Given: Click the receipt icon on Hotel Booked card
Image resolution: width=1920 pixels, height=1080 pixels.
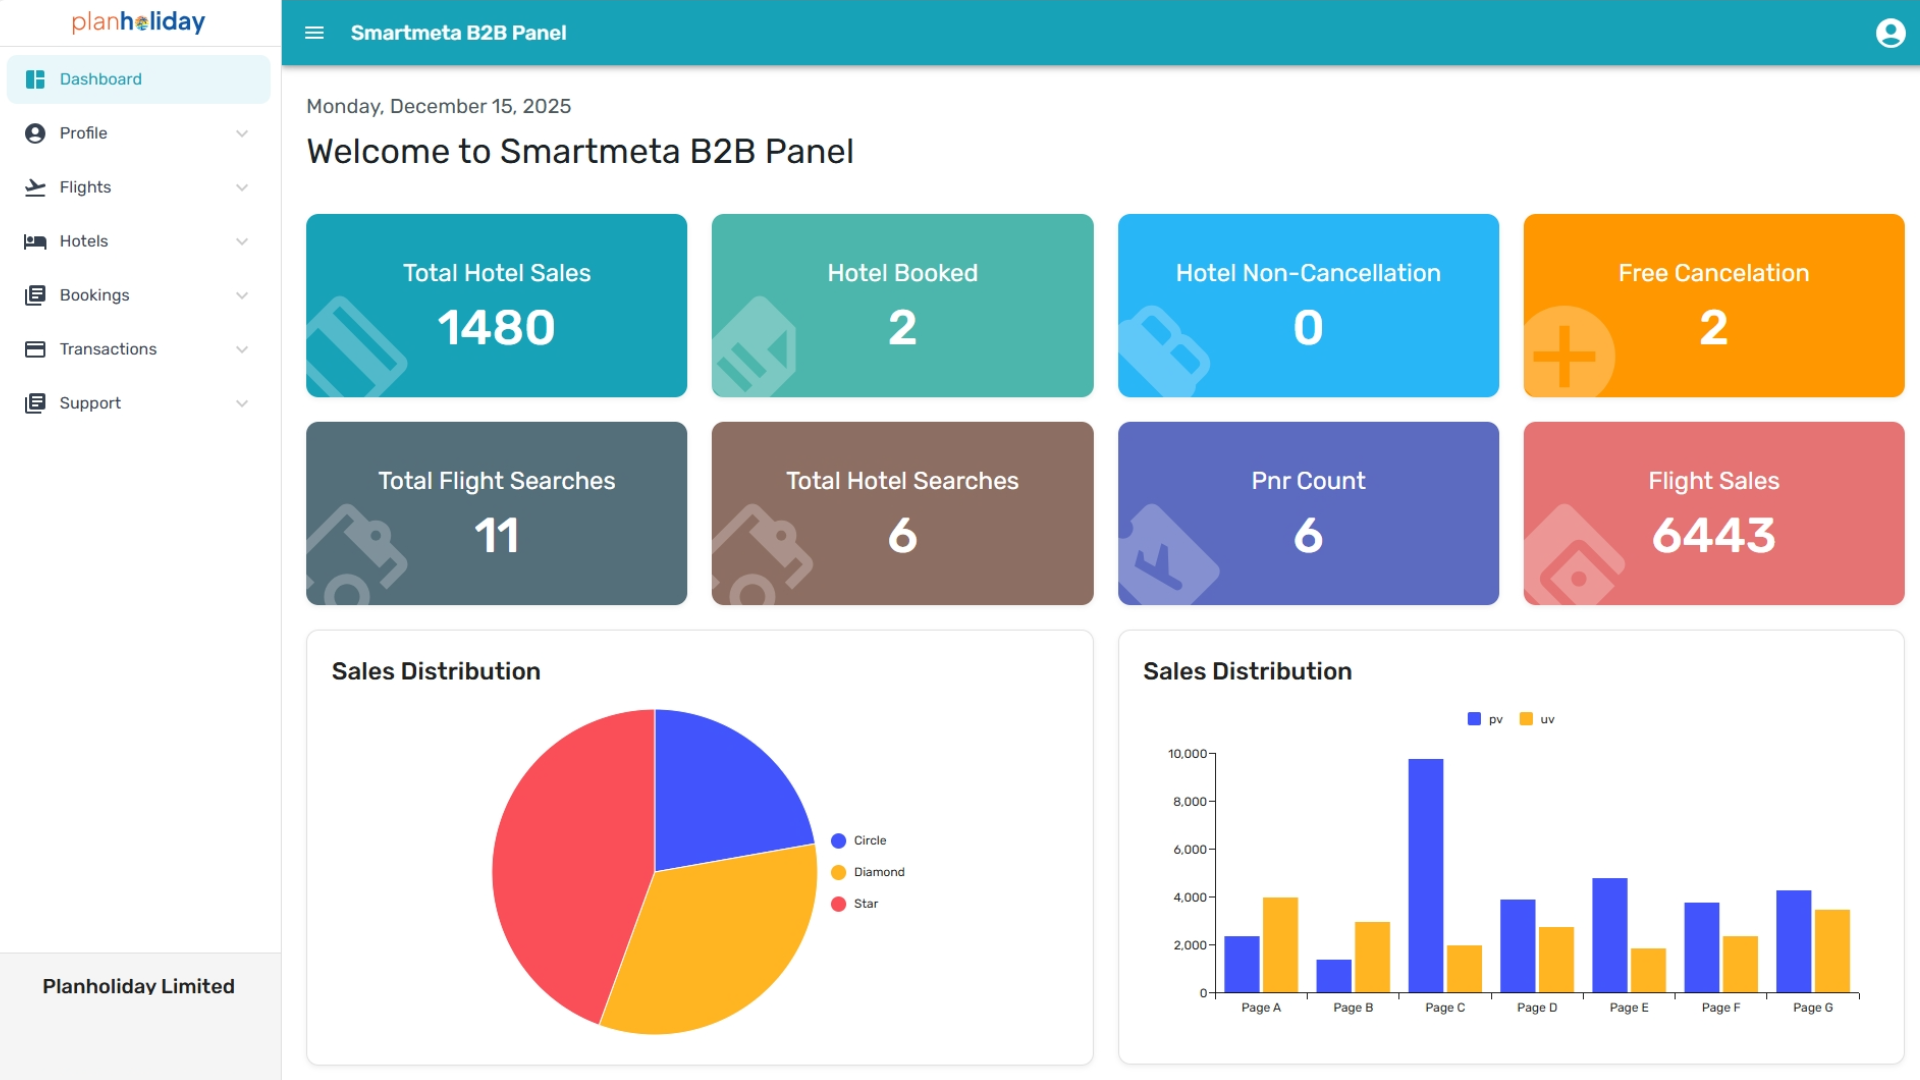Looking at the screenshot, I should [x=755, y=349].
